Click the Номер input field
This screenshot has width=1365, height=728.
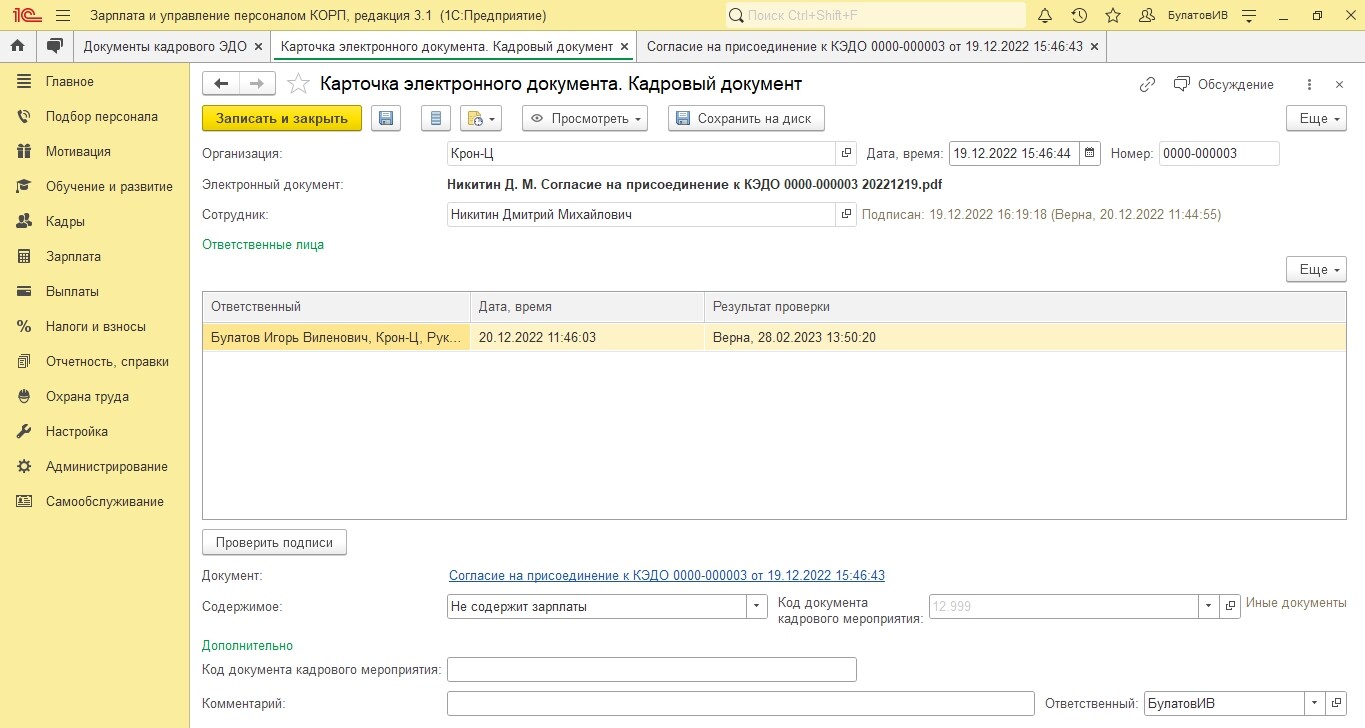click(x=1219, y=153)
